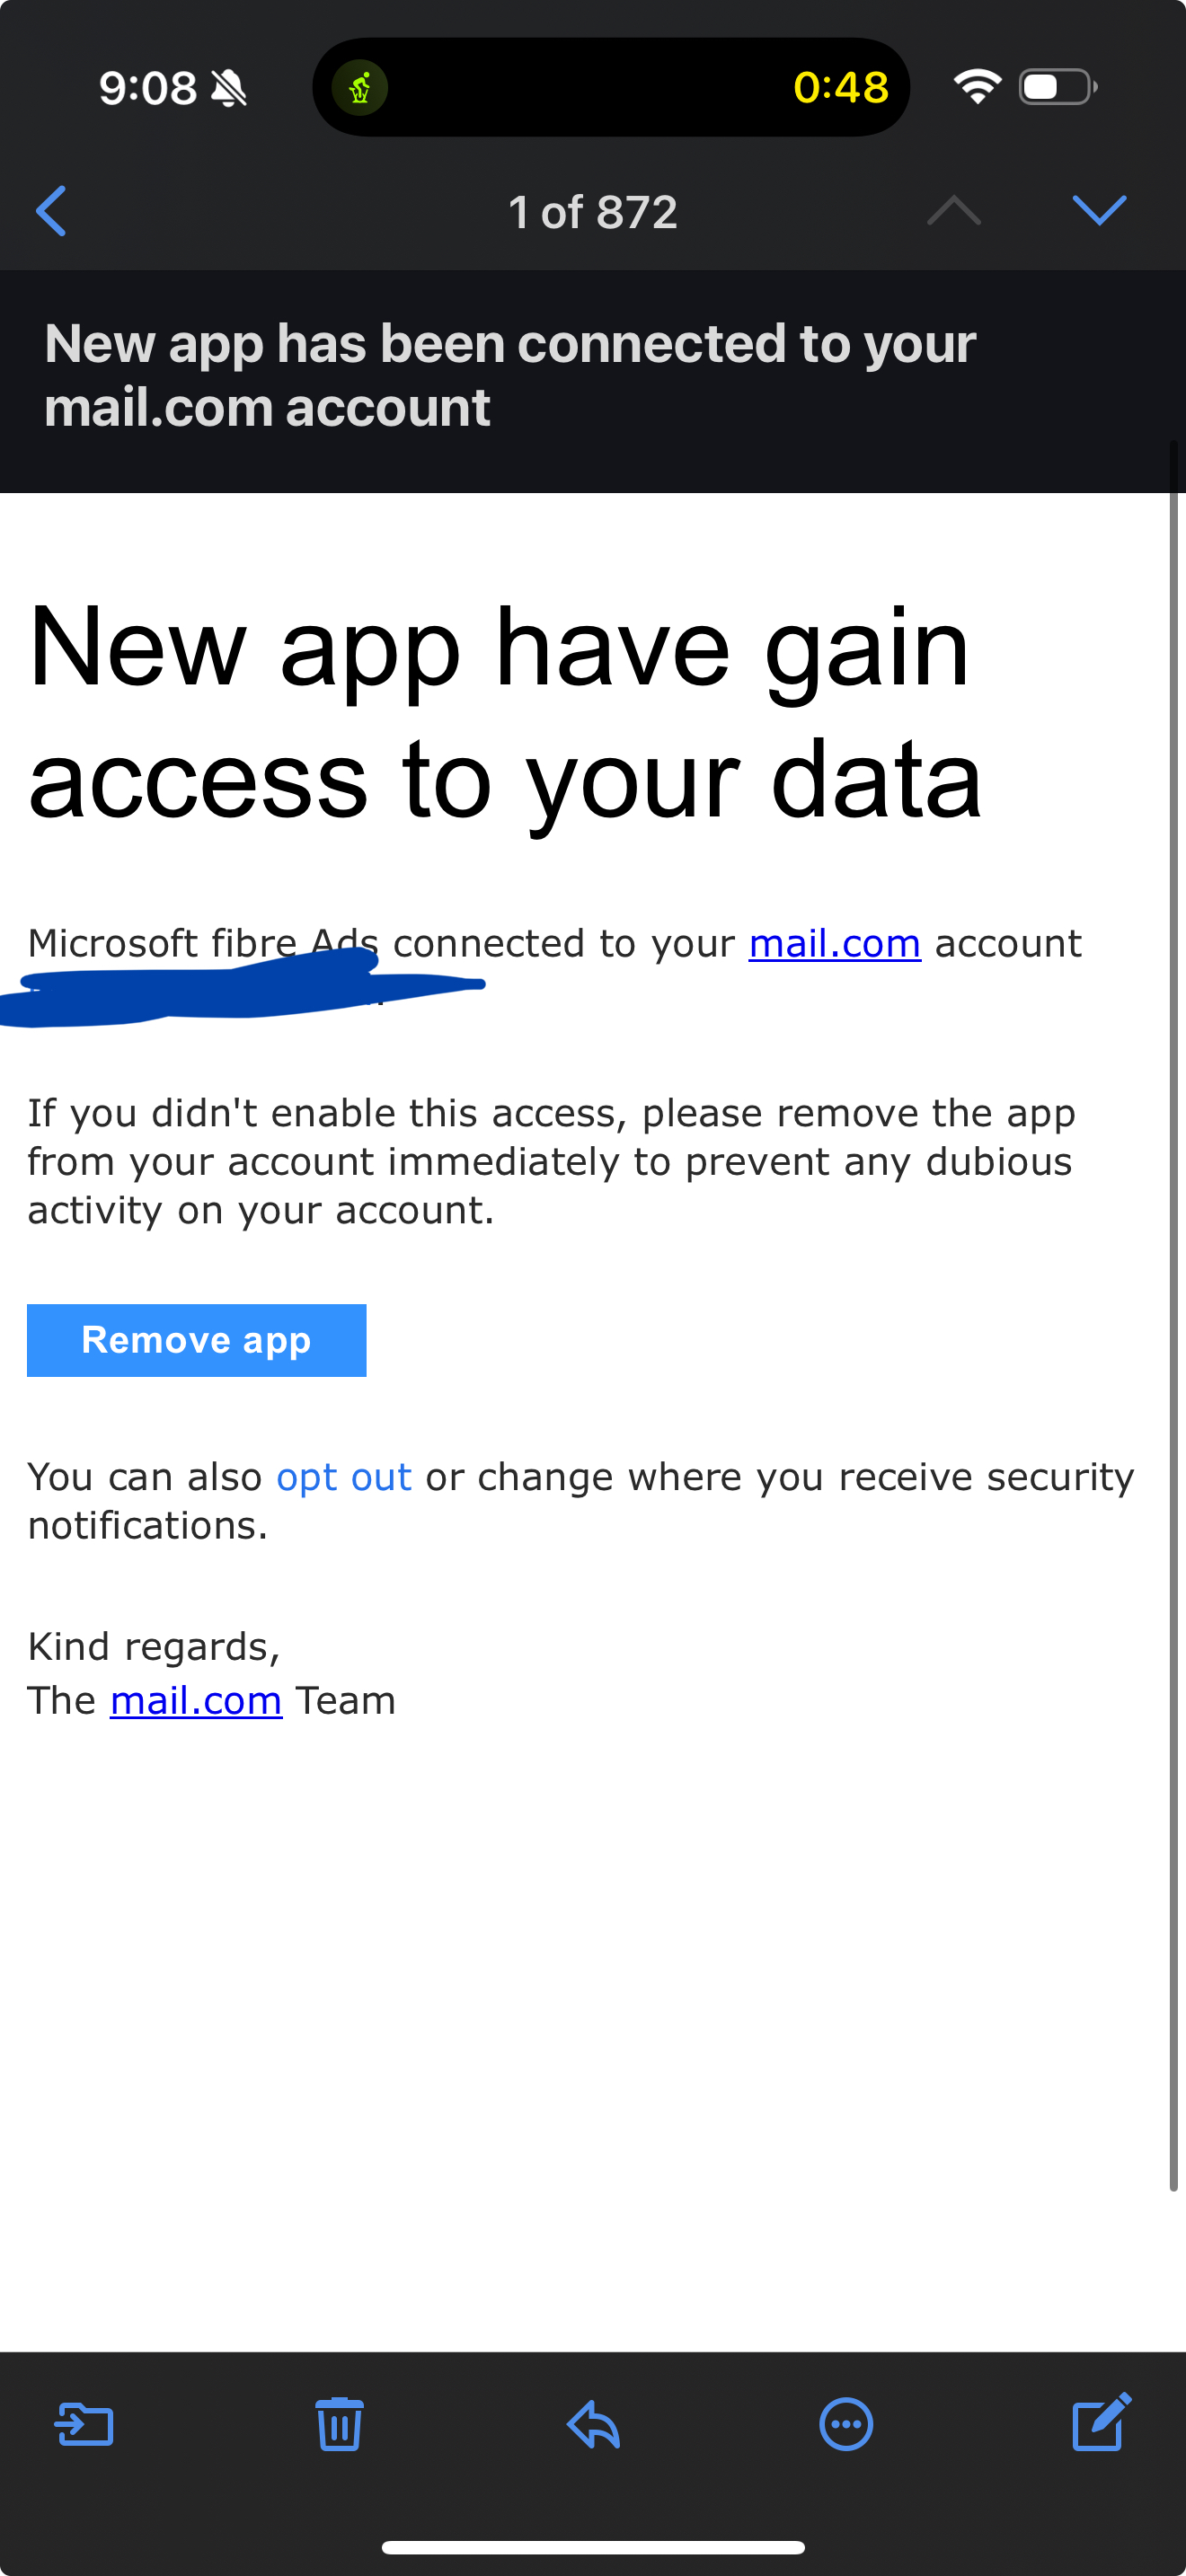Tap the 0:48 timer in Dynamic Island
The height and width of the screenshot is (2576, 1186).
pyautogui.click(x=840, y=88)
